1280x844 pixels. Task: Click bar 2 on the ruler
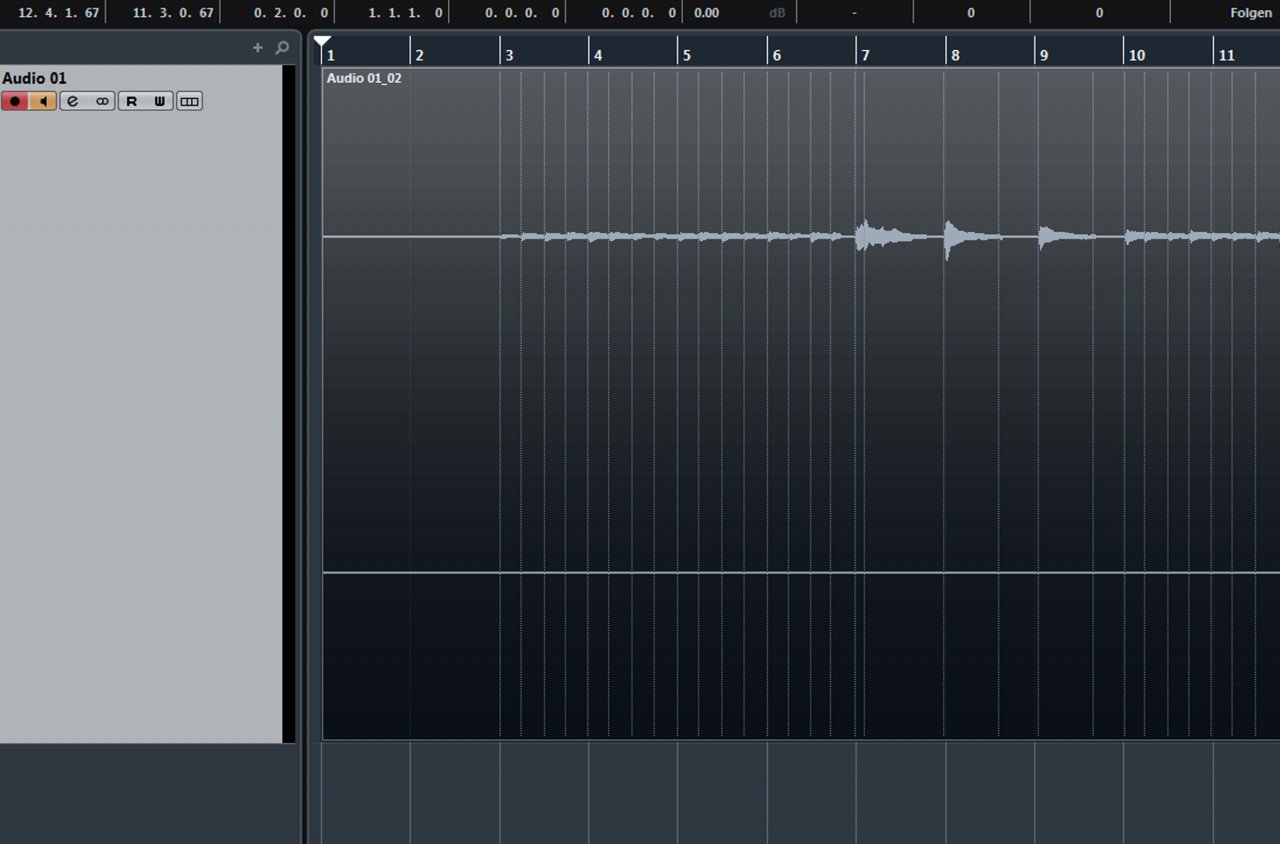pos(419,55)
